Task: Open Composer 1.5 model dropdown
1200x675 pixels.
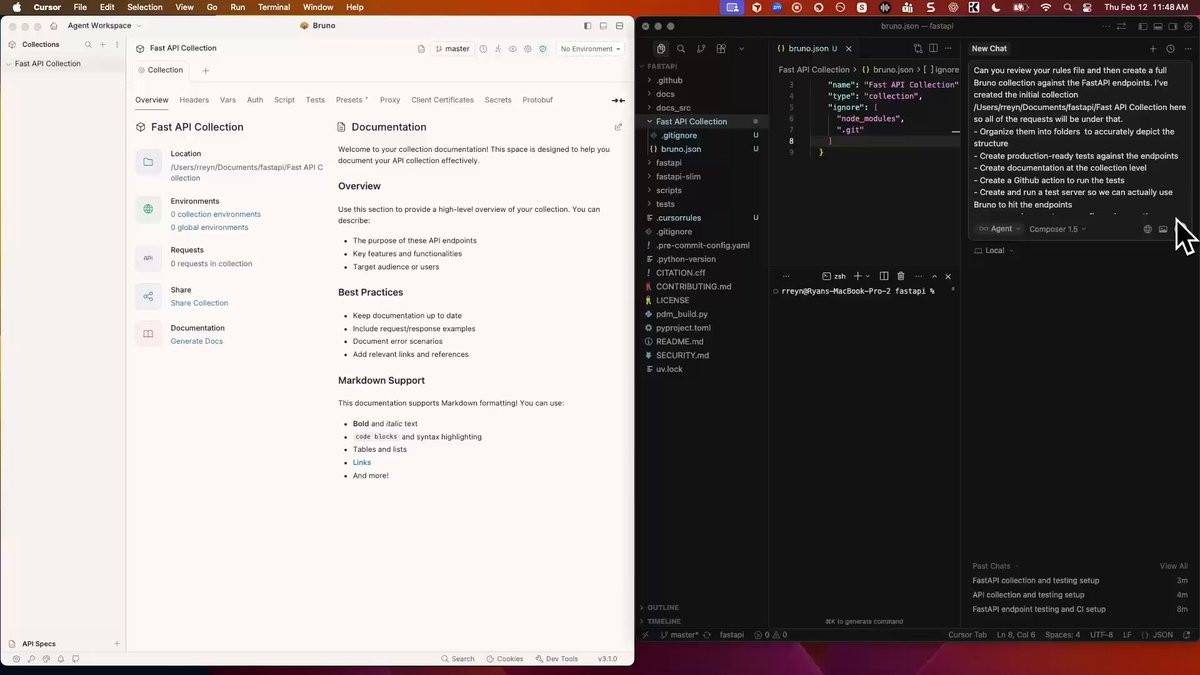Action: coord(1058,229)
